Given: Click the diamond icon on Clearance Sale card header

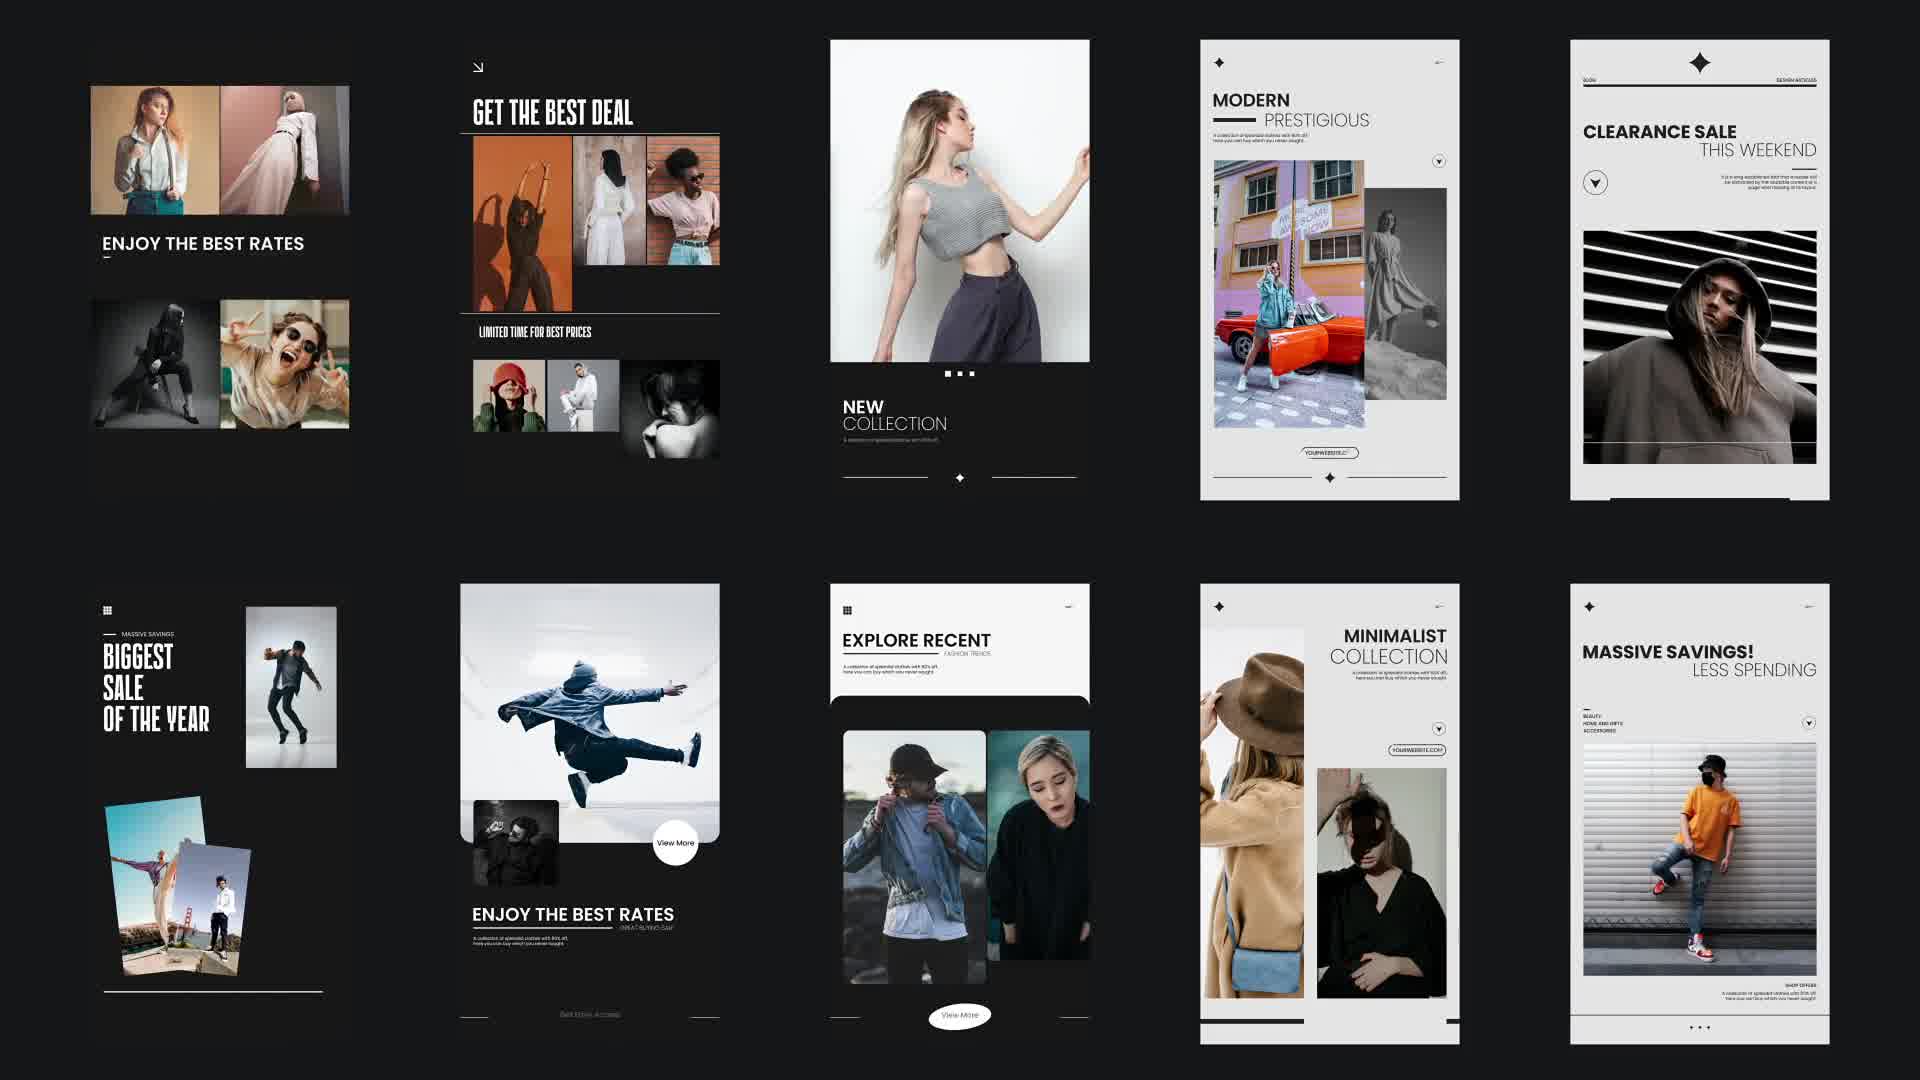Looking at the screenshot, I should pos(1700,62).
